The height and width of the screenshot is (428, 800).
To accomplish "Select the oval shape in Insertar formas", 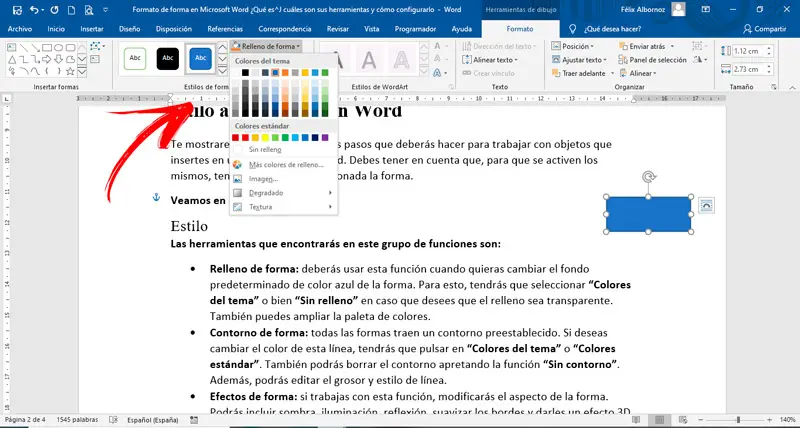I will click(59, 47).
